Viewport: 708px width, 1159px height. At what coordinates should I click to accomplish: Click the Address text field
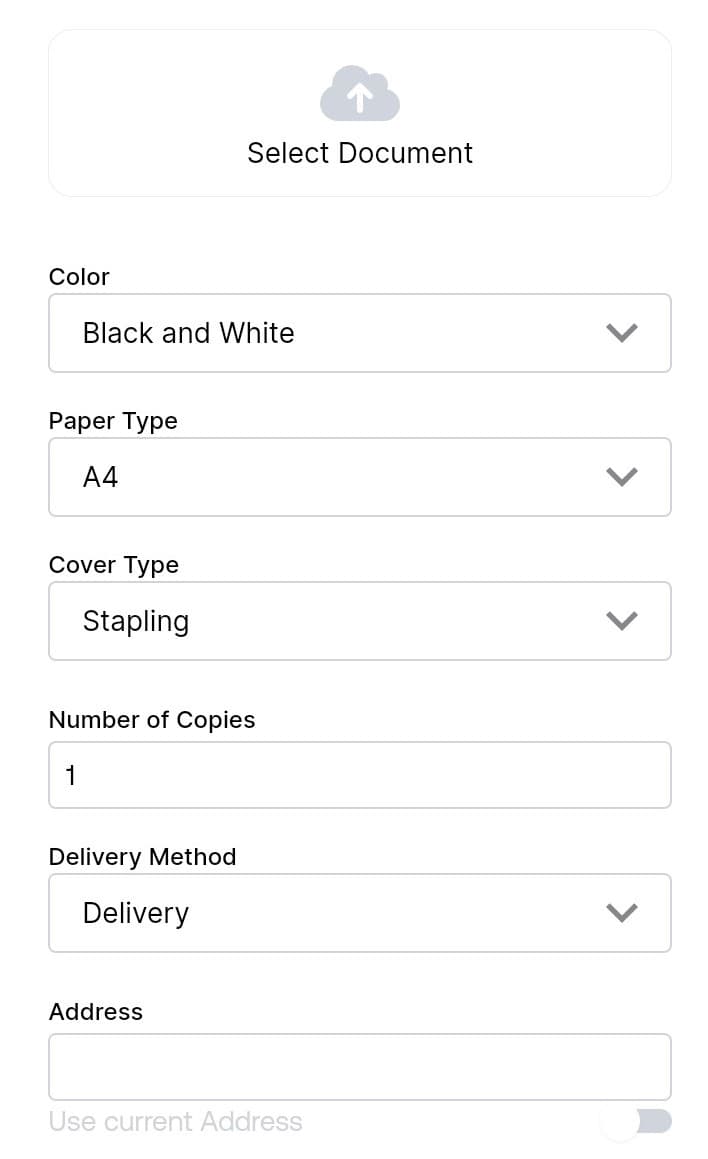(360, 1067)
